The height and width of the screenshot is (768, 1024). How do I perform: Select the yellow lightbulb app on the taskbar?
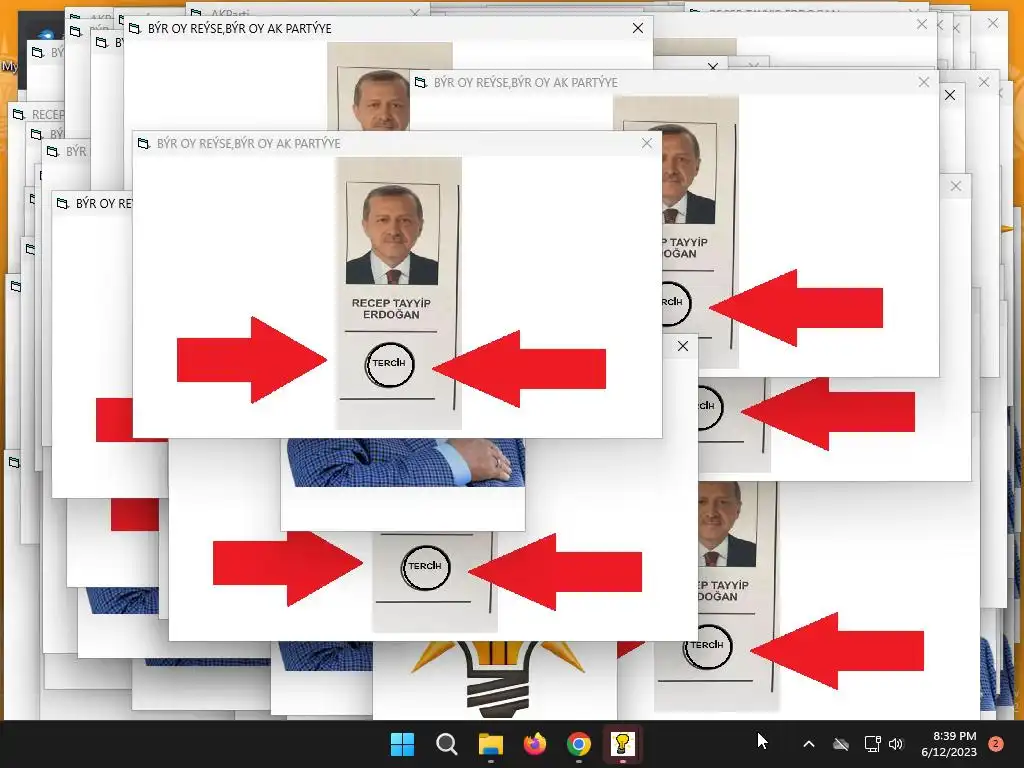point(622,744)
